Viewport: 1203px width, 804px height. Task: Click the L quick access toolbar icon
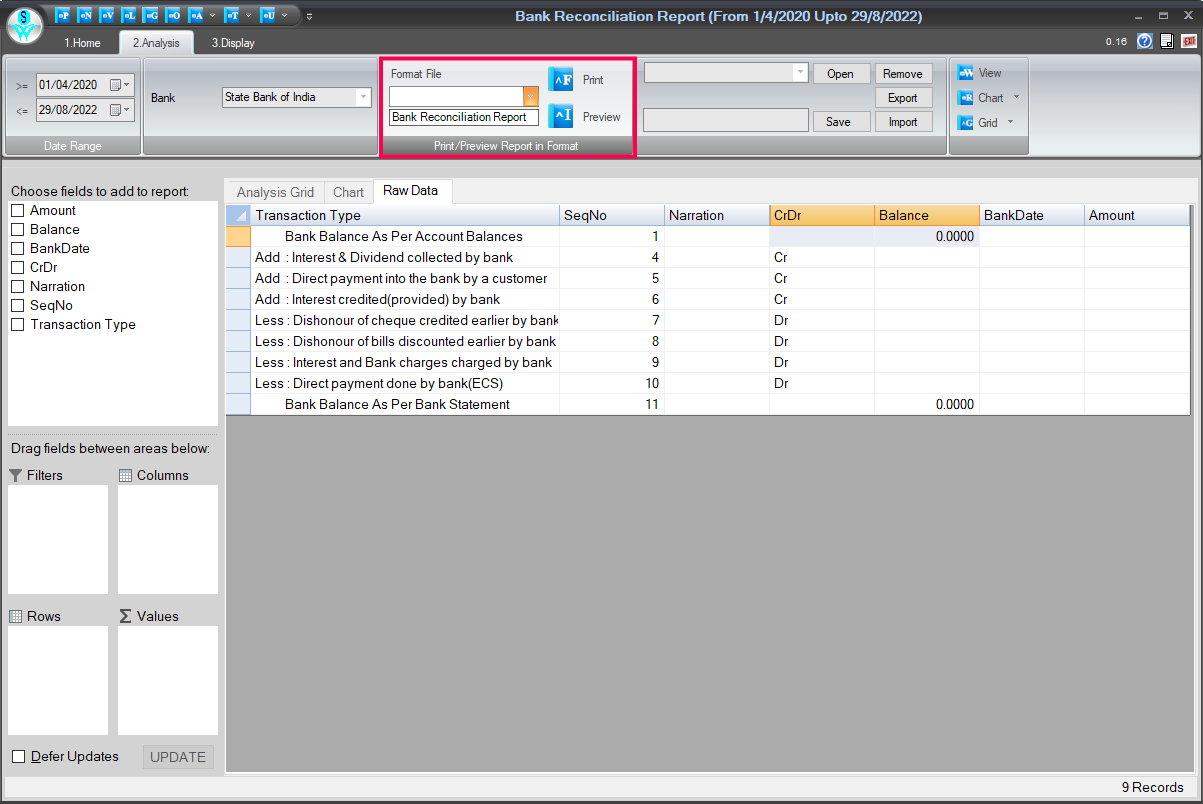tap(129, 15)
